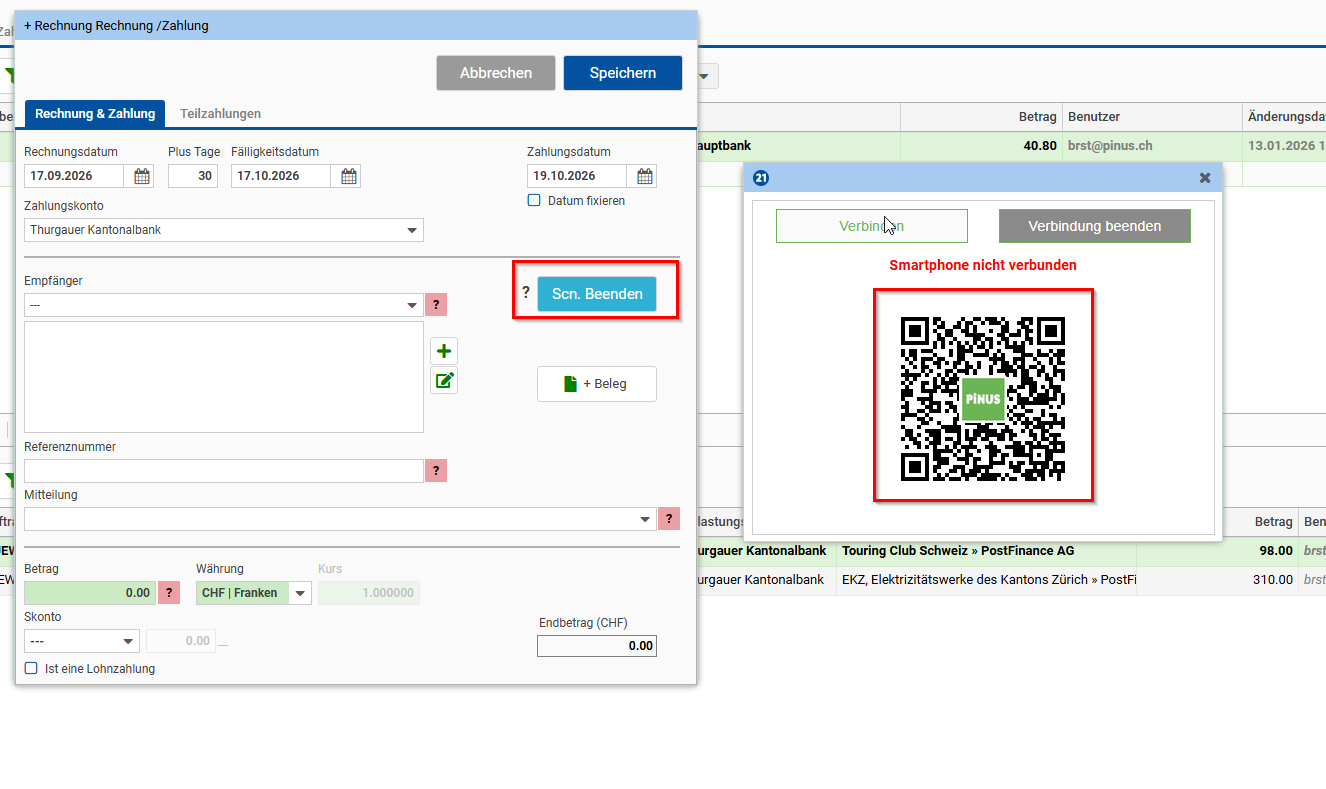This screenshot has height=789, width=1326.
Task: Open the Fälligkeitsdatum calendar picker
Action: tap(349, 176)
